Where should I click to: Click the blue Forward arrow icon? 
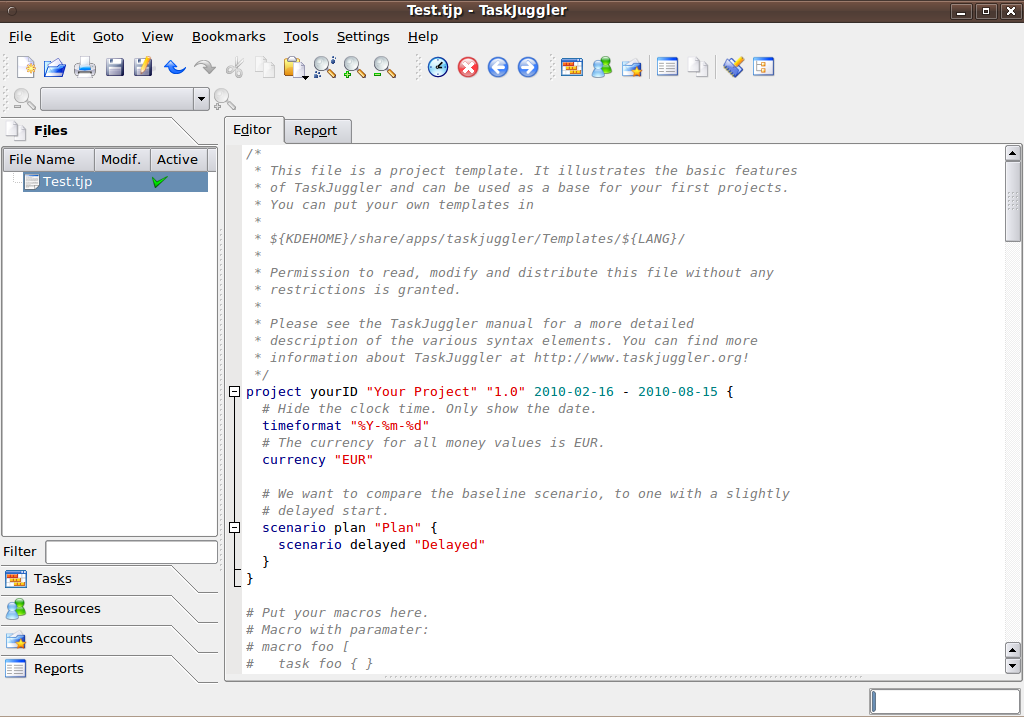(528, 68)
